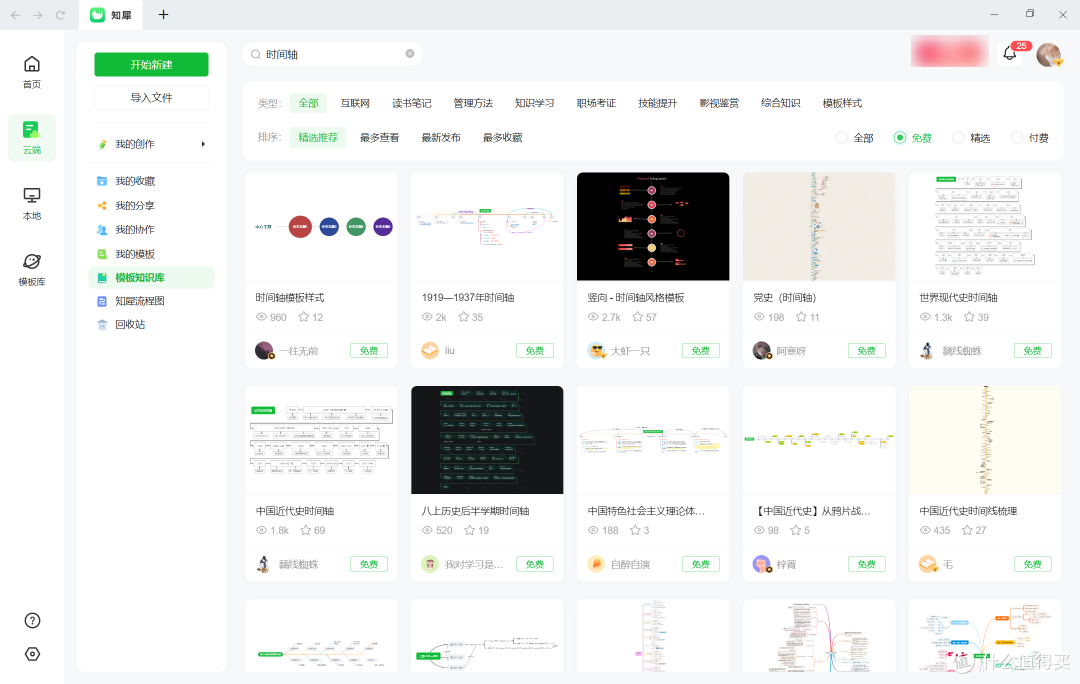The width and height of the screenshot is (1080, 684).
Task: Filter by 模板样式 type
Action: (842, 103)
